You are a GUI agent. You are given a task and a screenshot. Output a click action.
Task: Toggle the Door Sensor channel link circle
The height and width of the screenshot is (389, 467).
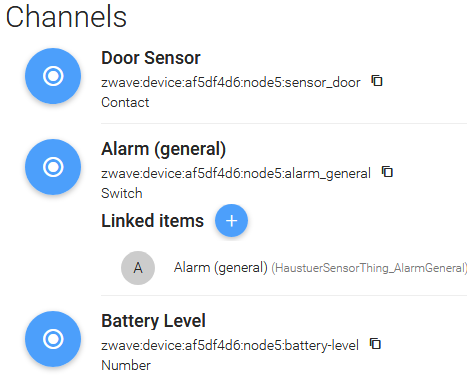pos(53,76)
